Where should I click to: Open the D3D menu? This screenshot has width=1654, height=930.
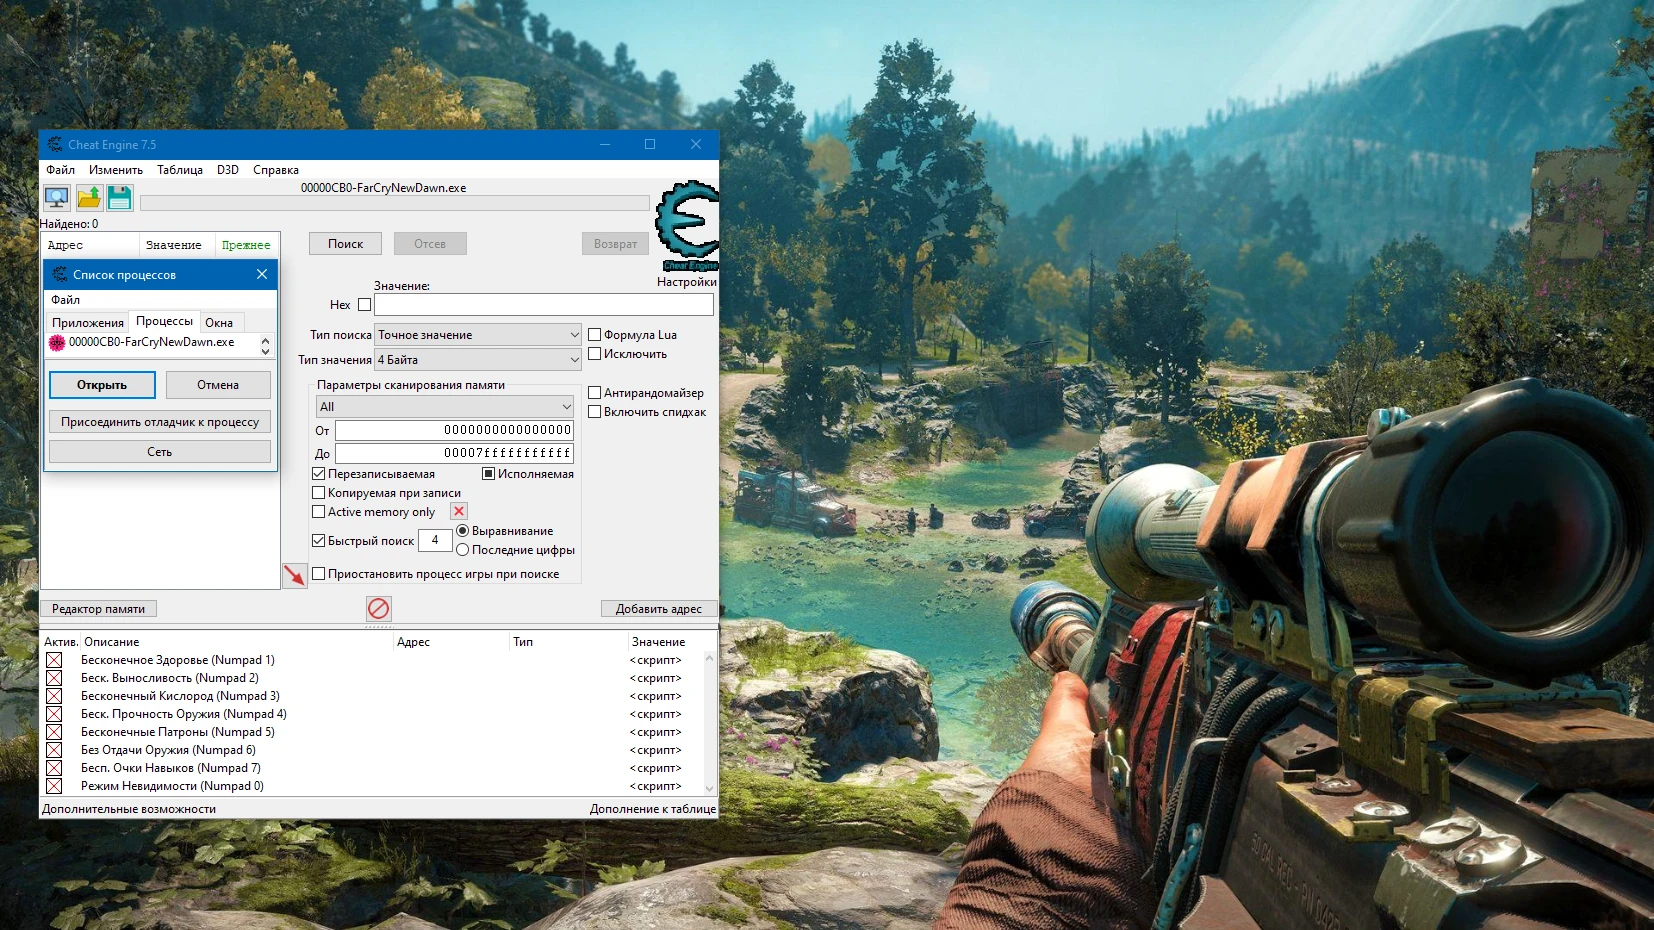[x=227, y=169]
